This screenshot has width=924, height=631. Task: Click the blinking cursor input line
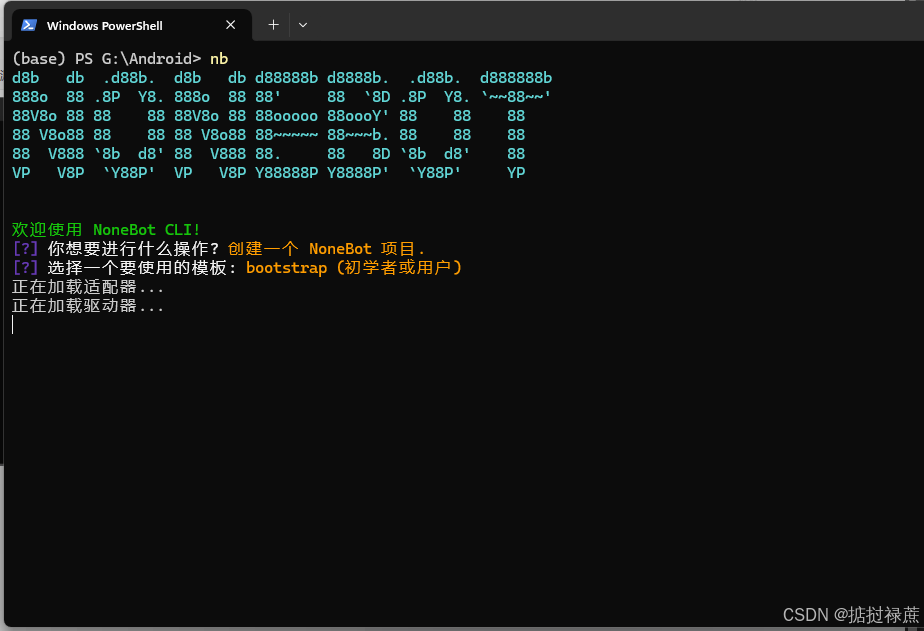[13, 325]
